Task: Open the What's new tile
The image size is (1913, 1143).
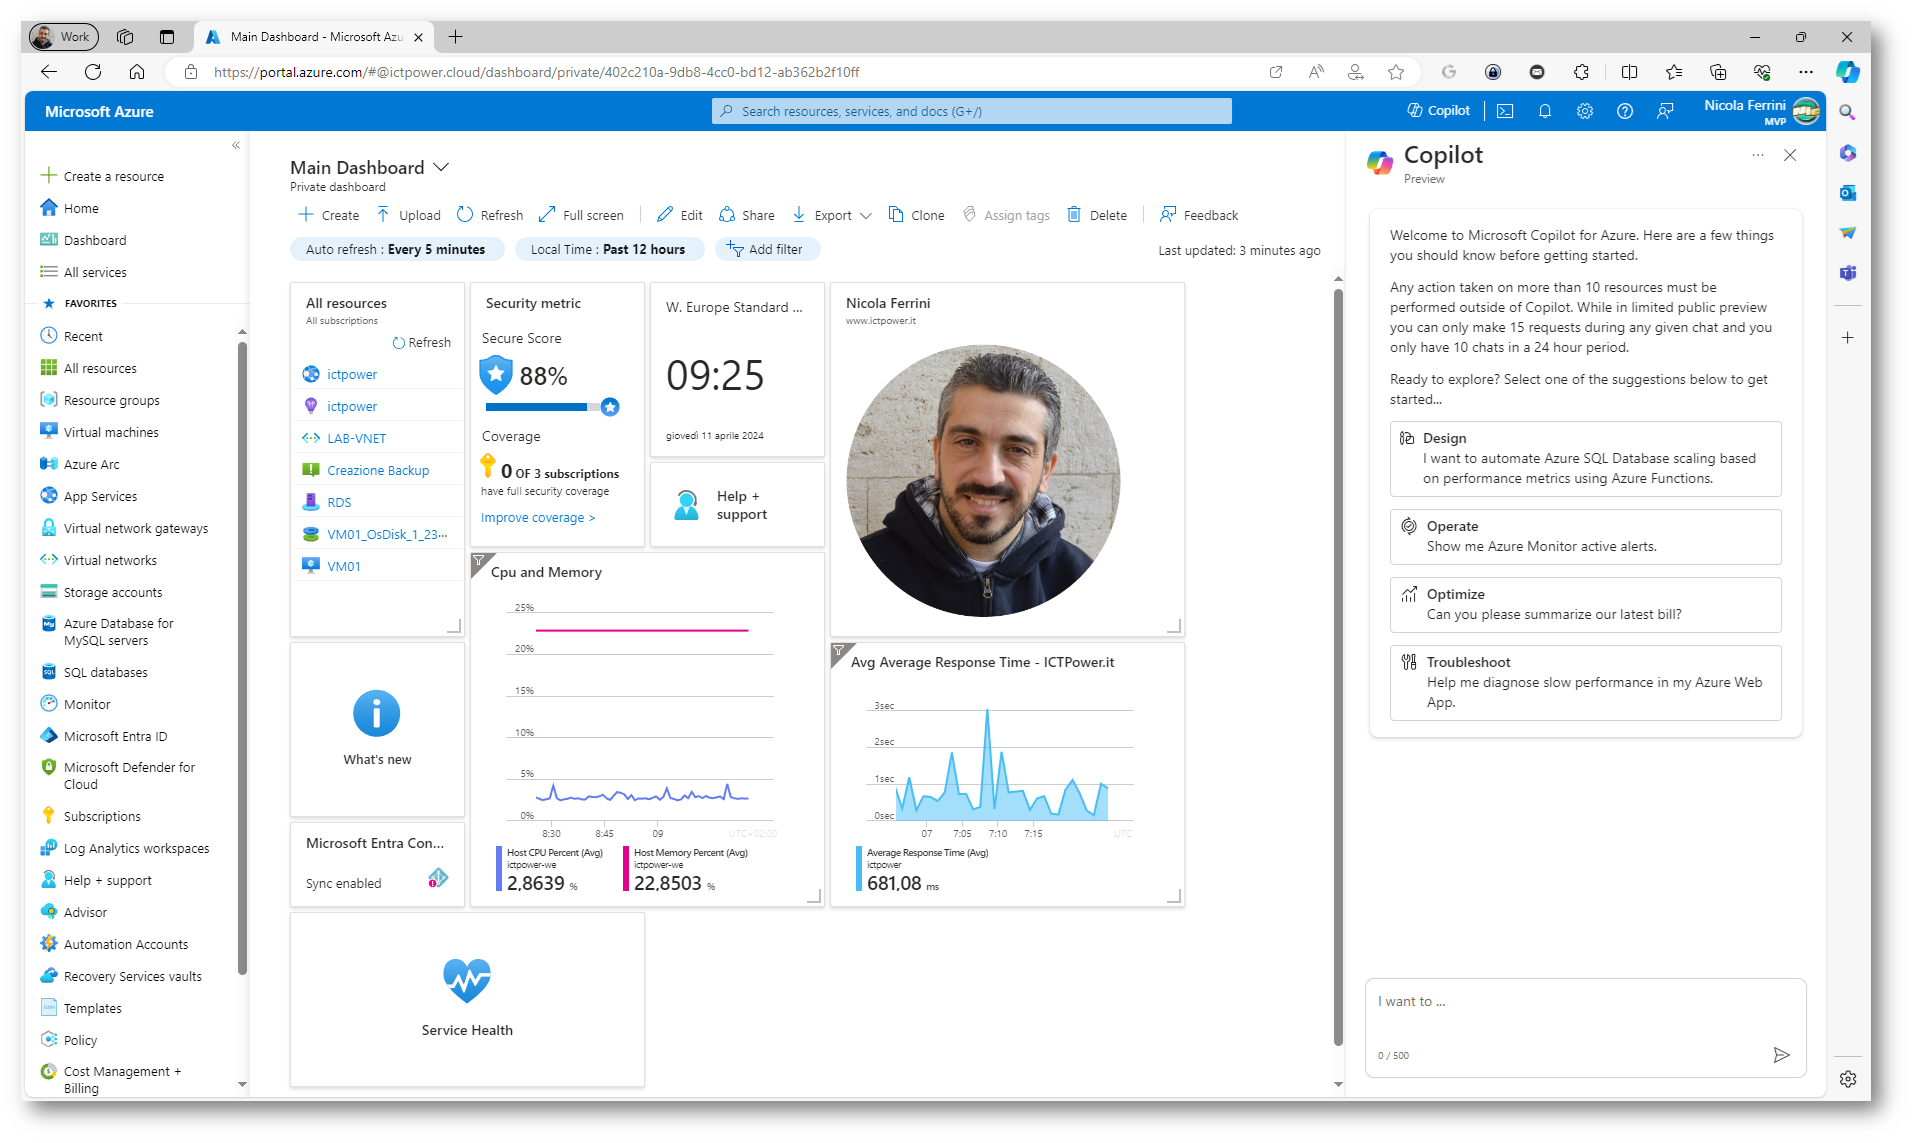Action: coord(377,729)
